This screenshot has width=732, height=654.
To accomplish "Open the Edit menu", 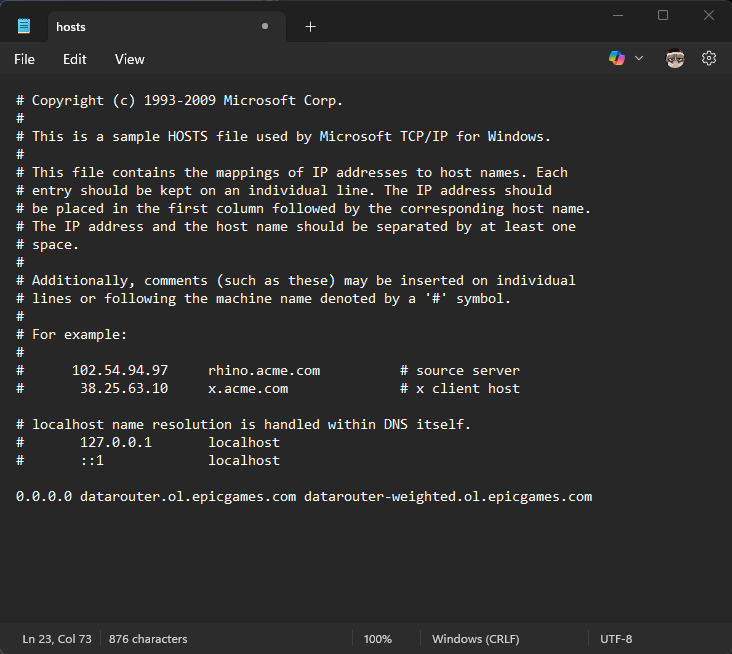I will tap(75, 59).
